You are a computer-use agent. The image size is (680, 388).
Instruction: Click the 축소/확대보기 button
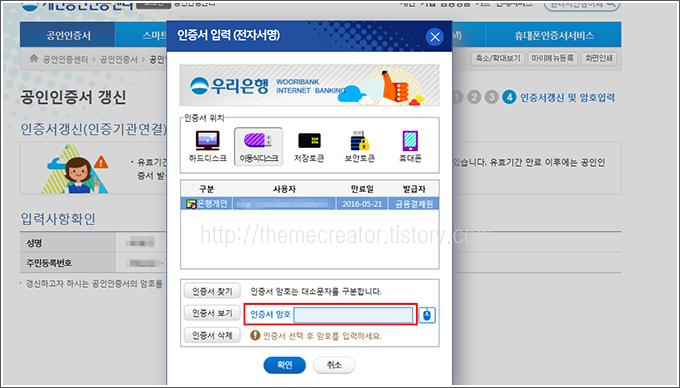498,58
